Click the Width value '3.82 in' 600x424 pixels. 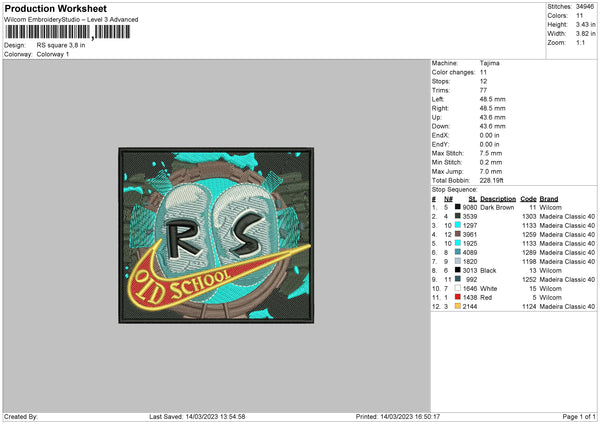click(x=585, y=34)
